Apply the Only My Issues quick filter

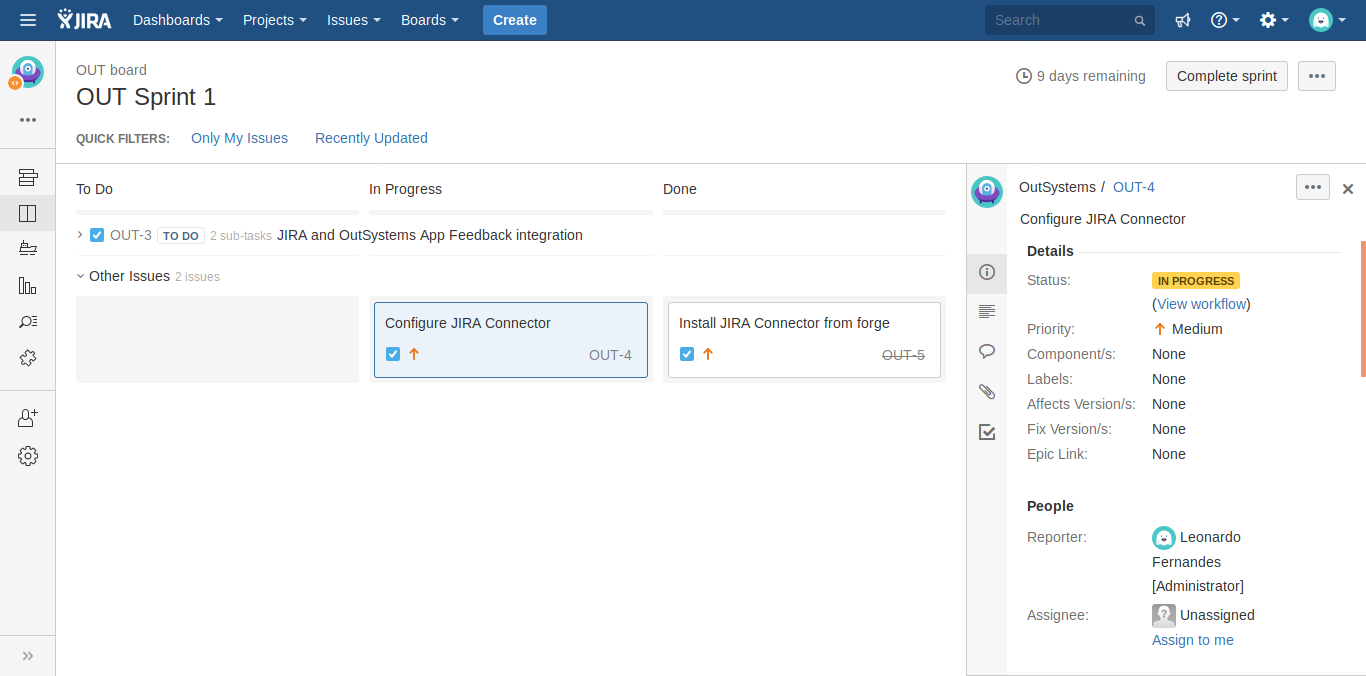click(x=239, y=138)
